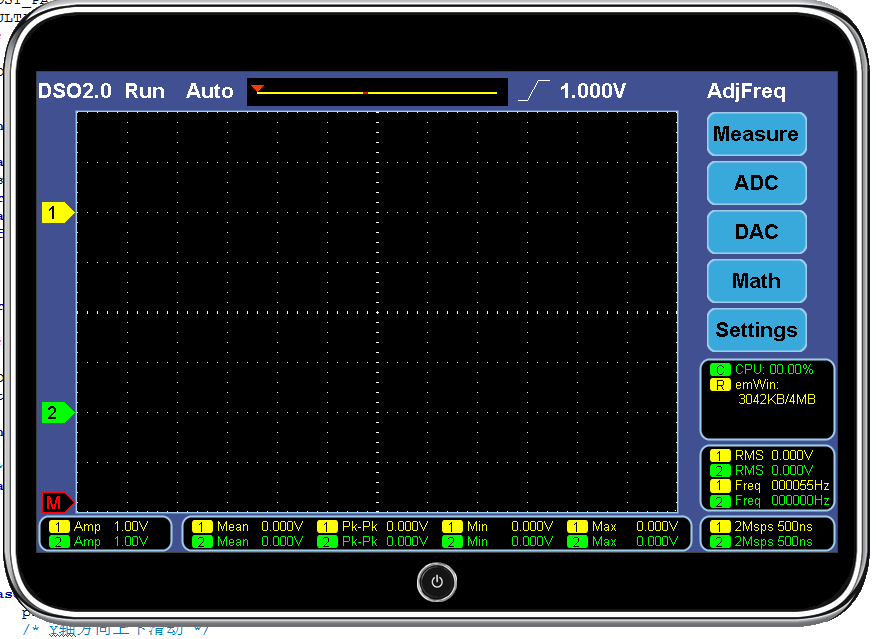The height and width of the screenshot is (639, 876).
Task: Select the red M math marker
Action: pyautogui.click(x=58, y=503)
